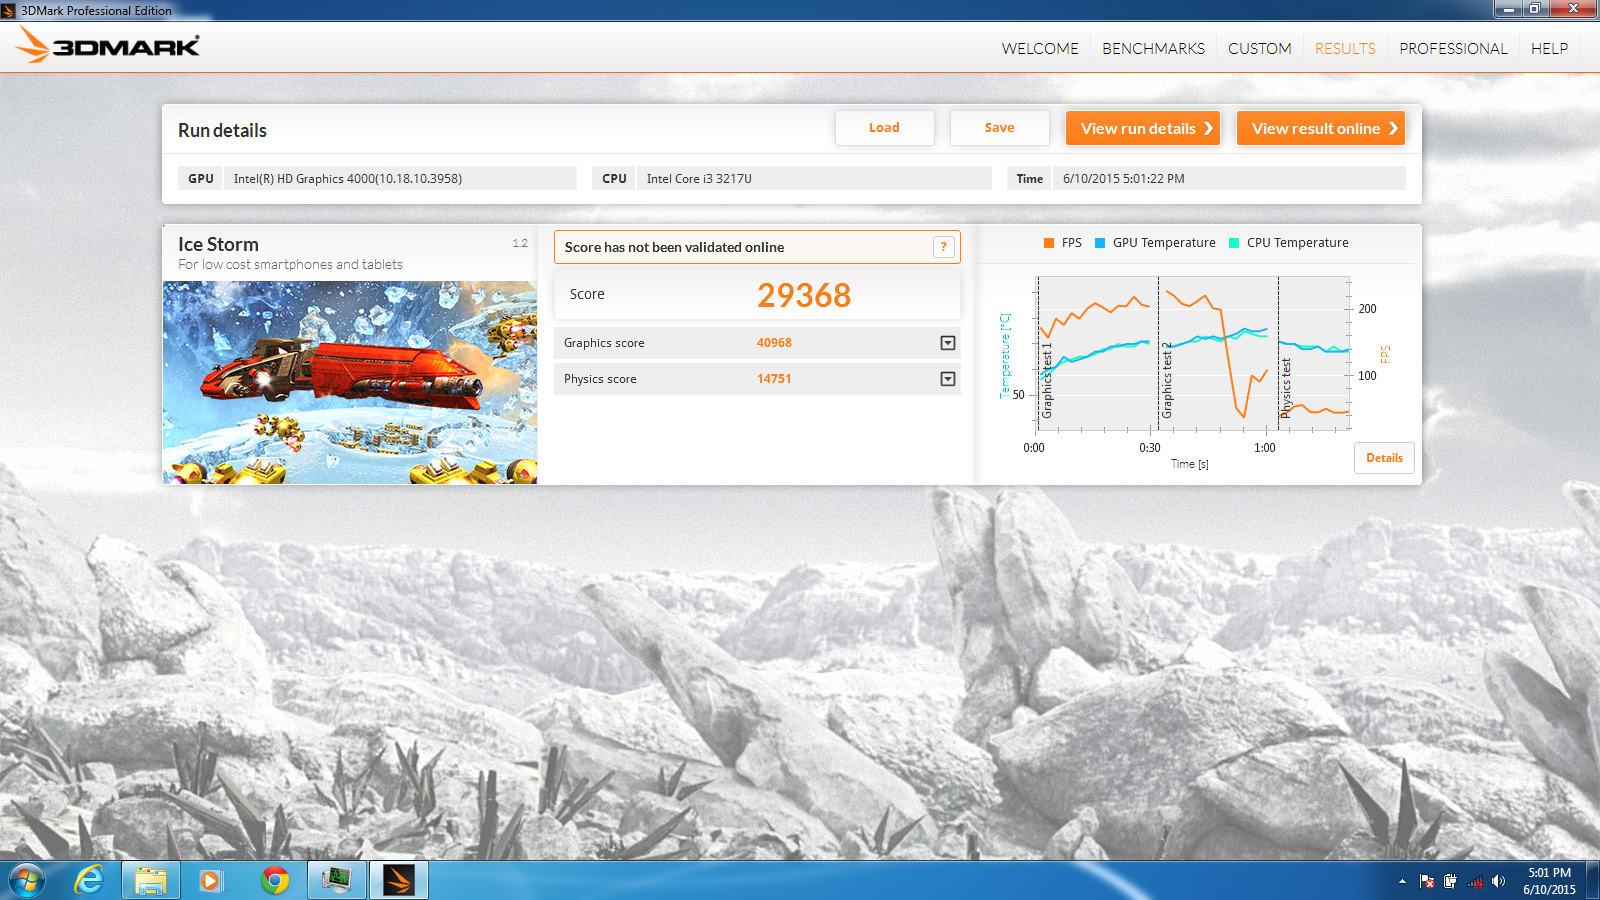
Task: Open Action Center flag in tray
Action: tap(1427, 881)
